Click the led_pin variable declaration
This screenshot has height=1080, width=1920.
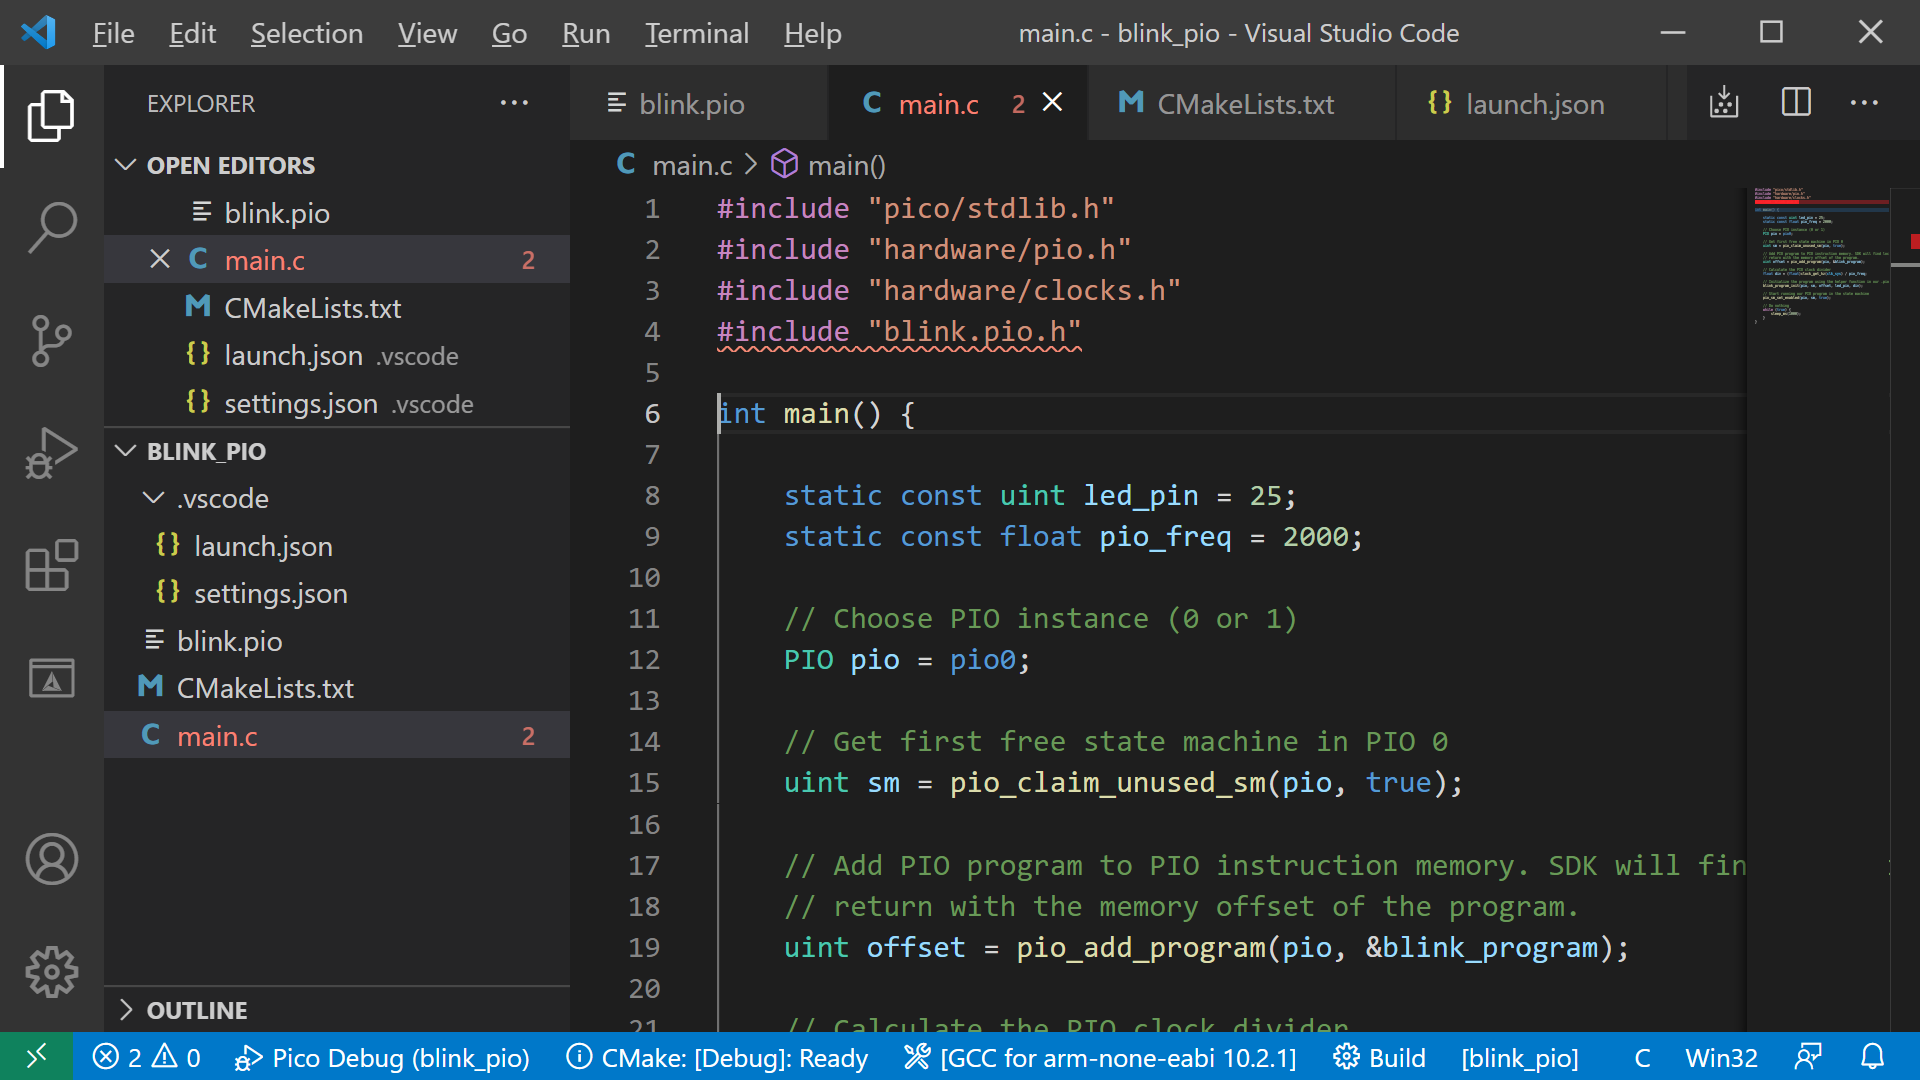click(1141, 496)
